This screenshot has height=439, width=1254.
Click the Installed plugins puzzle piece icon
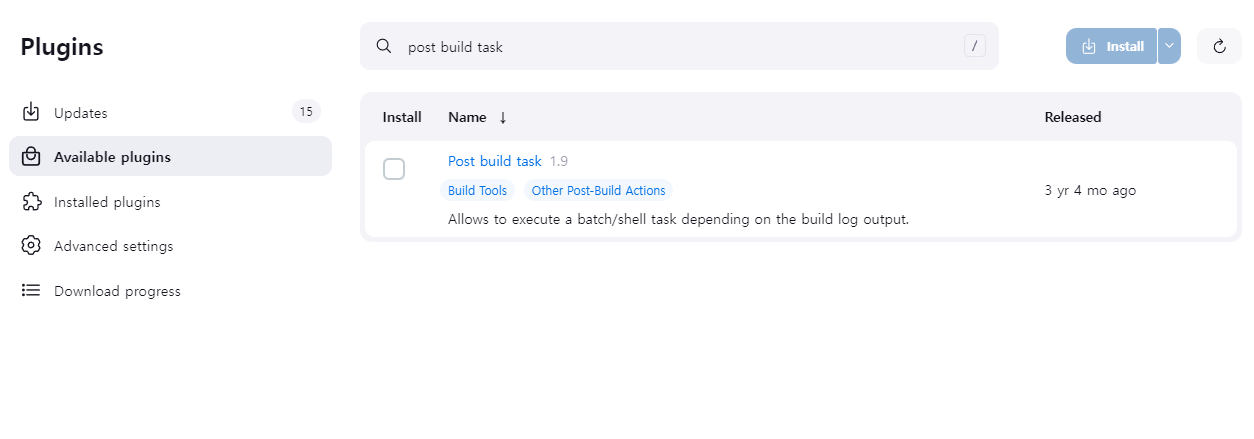click(31, 202)
